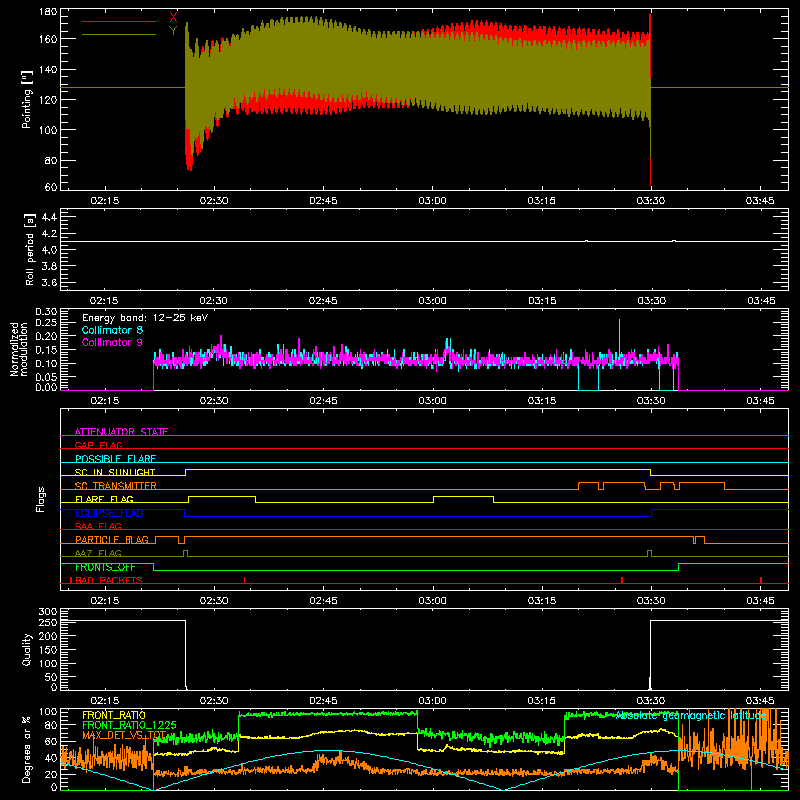Click the tall cyan Collimator 8 spike
The height and width of the screenshot is (800, 800).
pos(619,337)
